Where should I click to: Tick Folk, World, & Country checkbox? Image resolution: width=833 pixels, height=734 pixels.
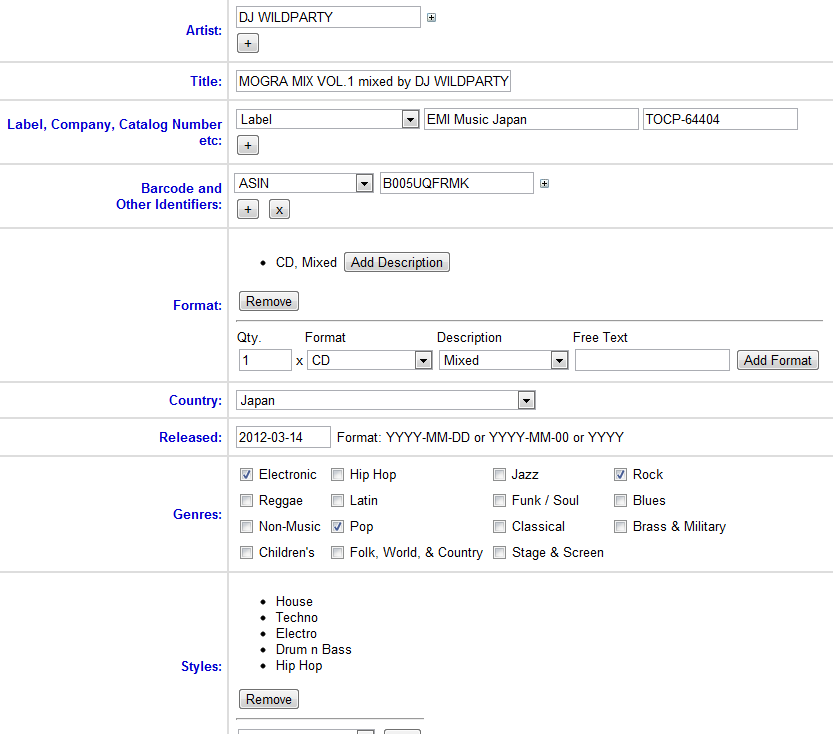click(337, 552)
